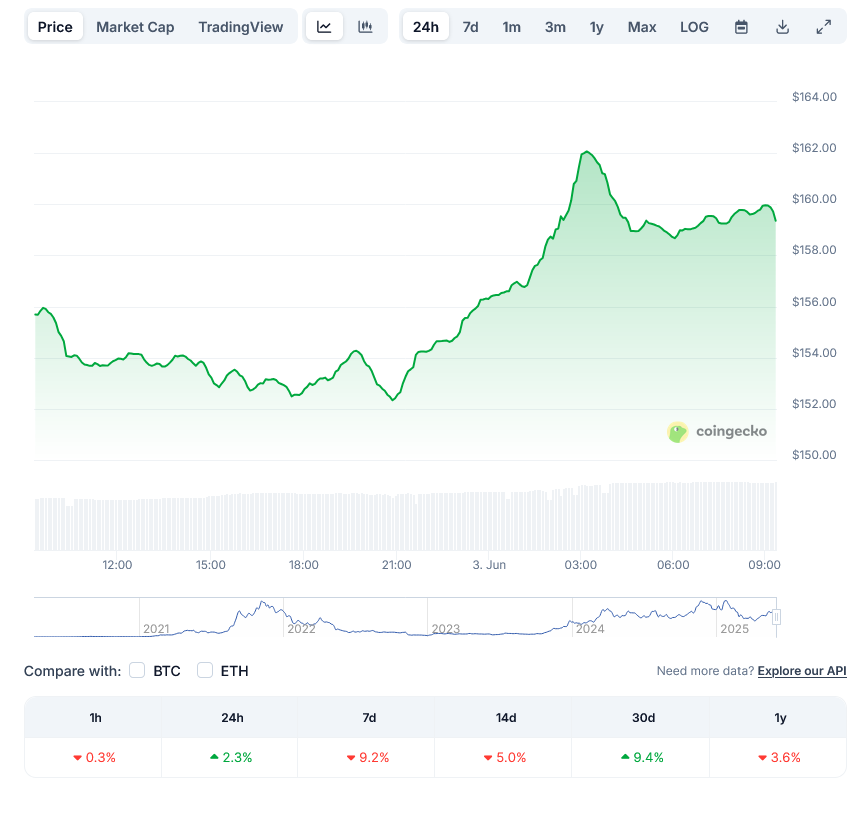
Task: Click 2025 marker in the history navigator
Action: 735,629
